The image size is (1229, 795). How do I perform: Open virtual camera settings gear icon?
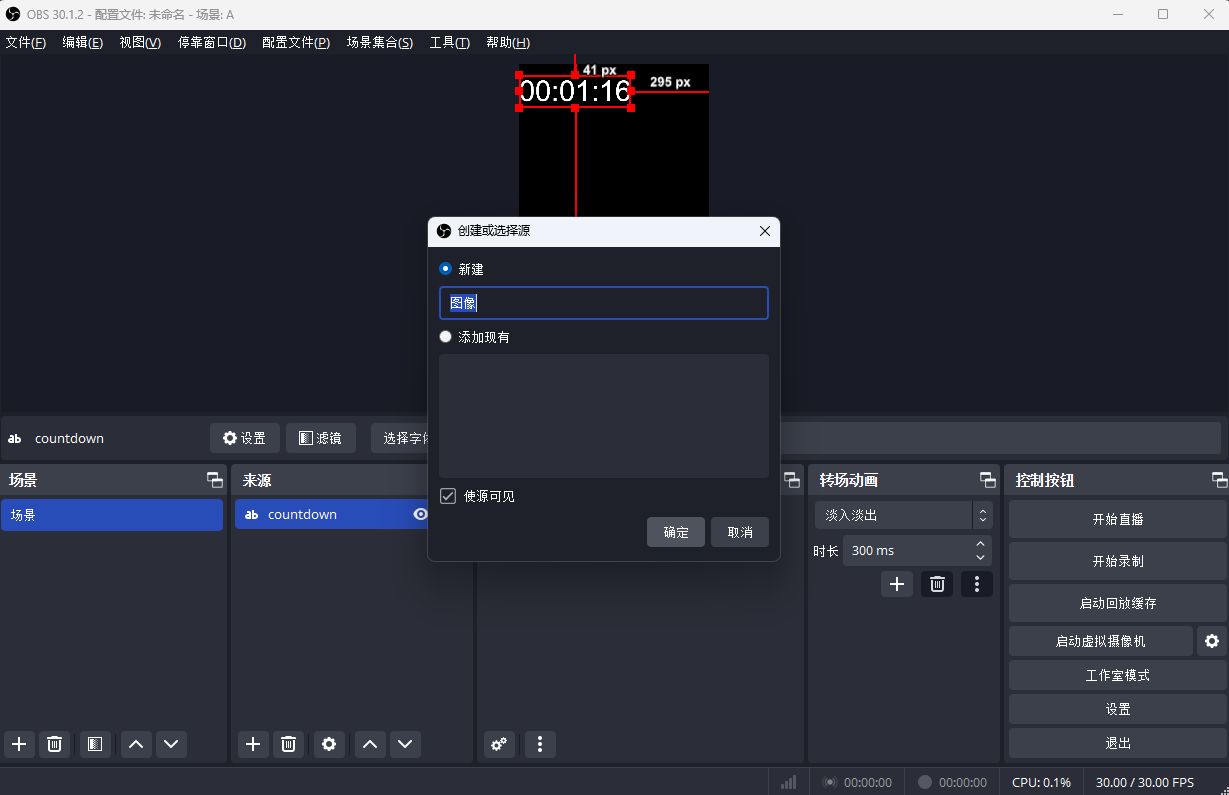click(x=1212, y=641)
